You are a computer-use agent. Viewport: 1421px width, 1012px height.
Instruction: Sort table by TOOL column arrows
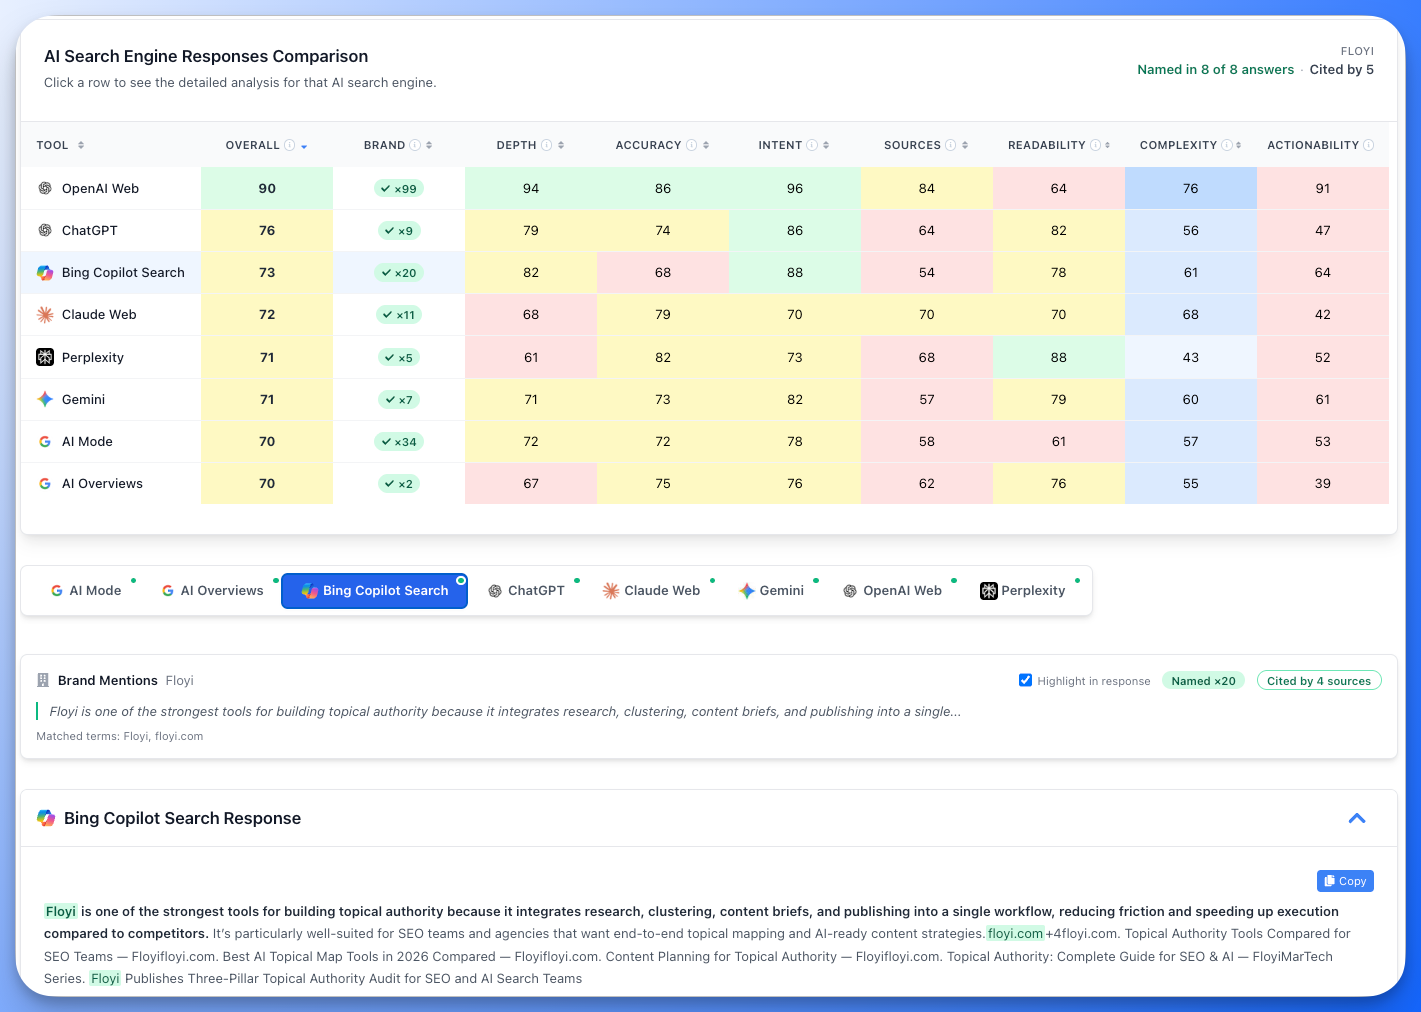tap(81, 145)
